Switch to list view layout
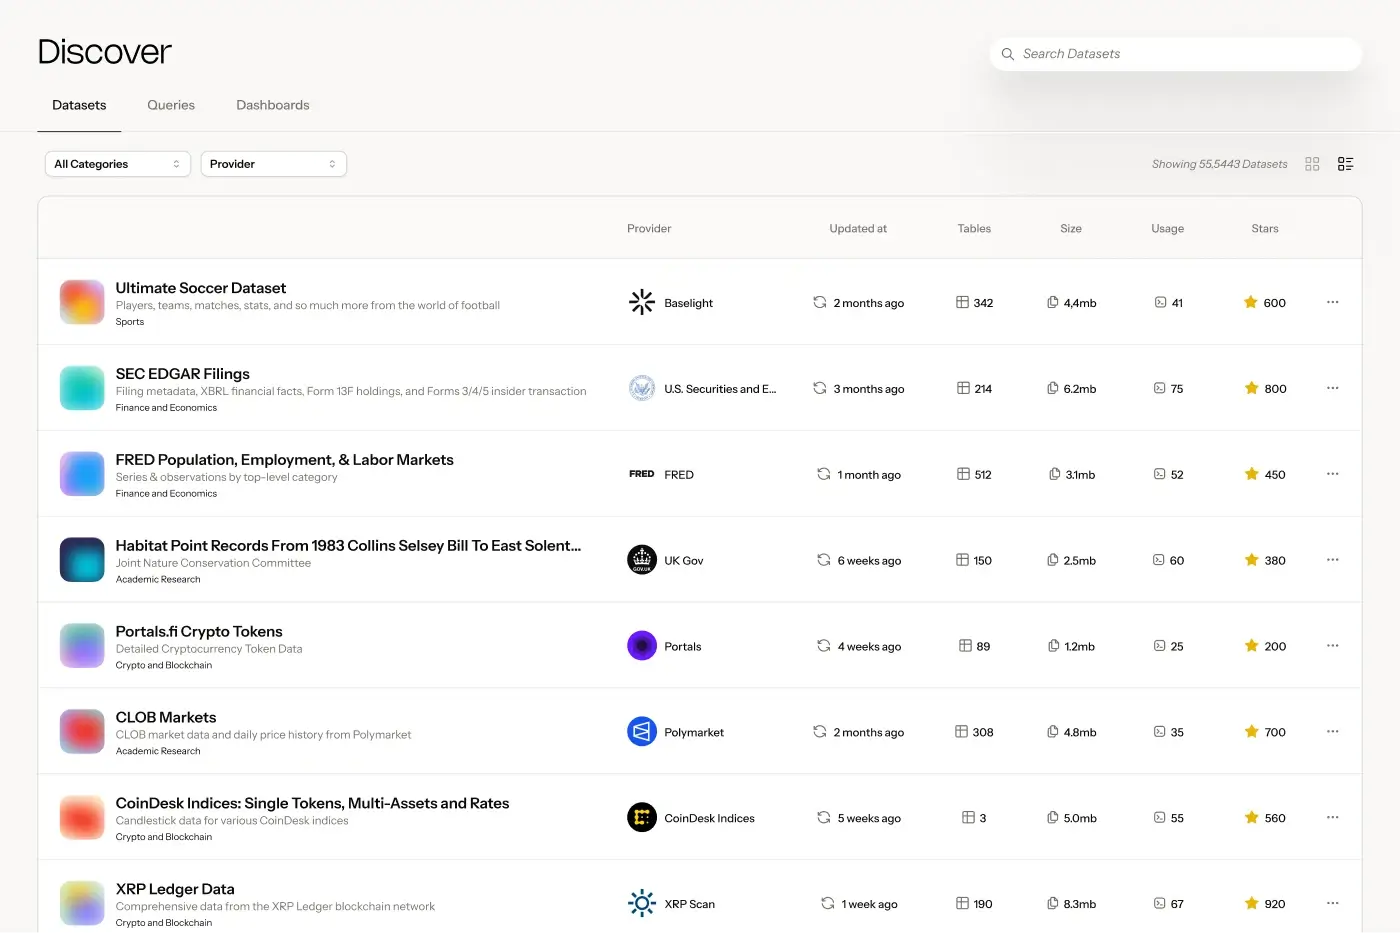 coord(1345,164)
